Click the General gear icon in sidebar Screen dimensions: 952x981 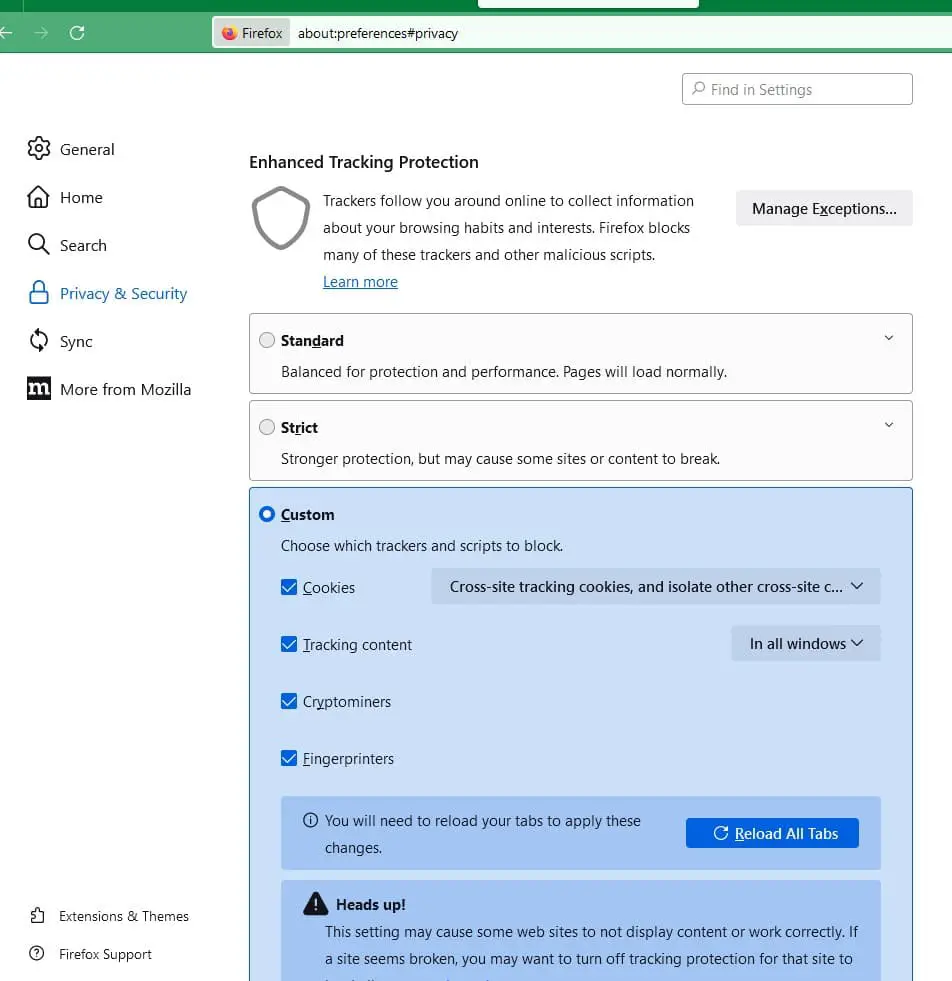38,149
